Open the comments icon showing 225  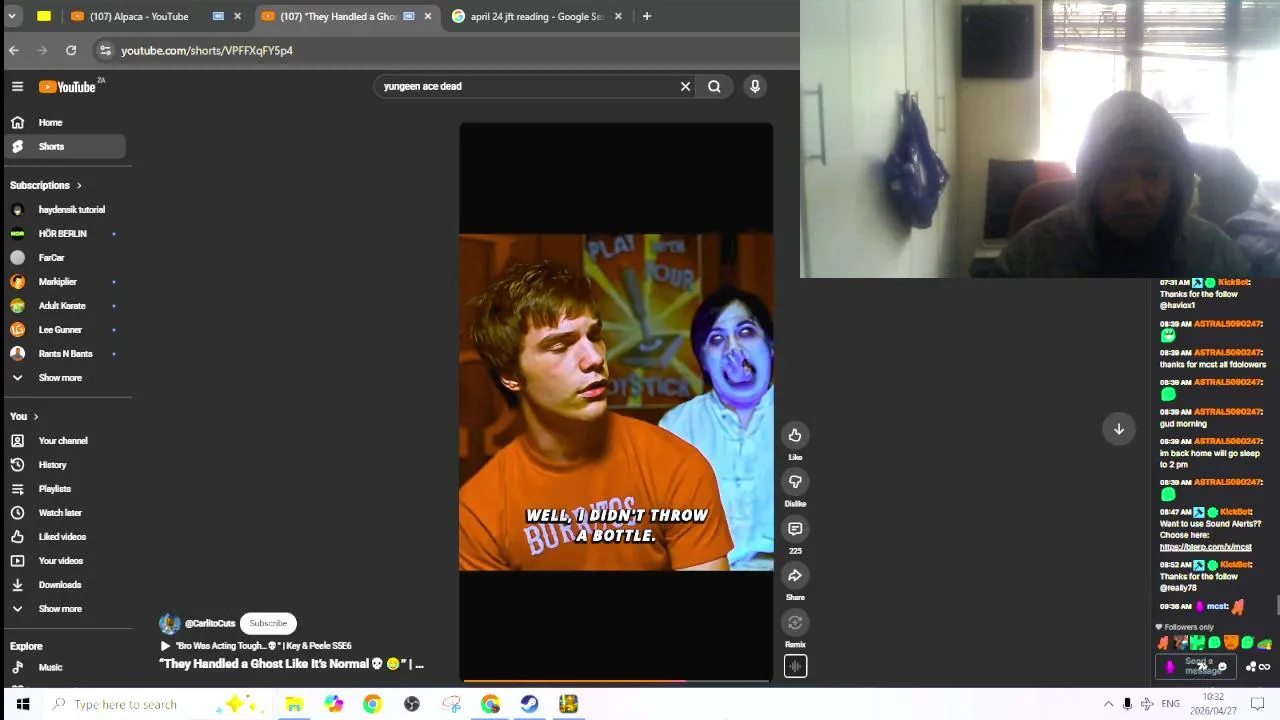click(795, 529)
